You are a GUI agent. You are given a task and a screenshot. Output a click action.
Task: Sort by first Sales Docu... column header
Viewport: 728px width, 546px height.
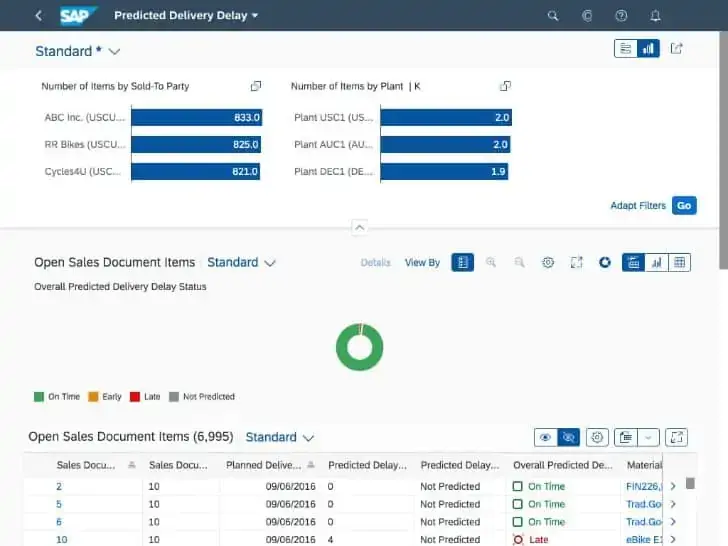[85, 465]
